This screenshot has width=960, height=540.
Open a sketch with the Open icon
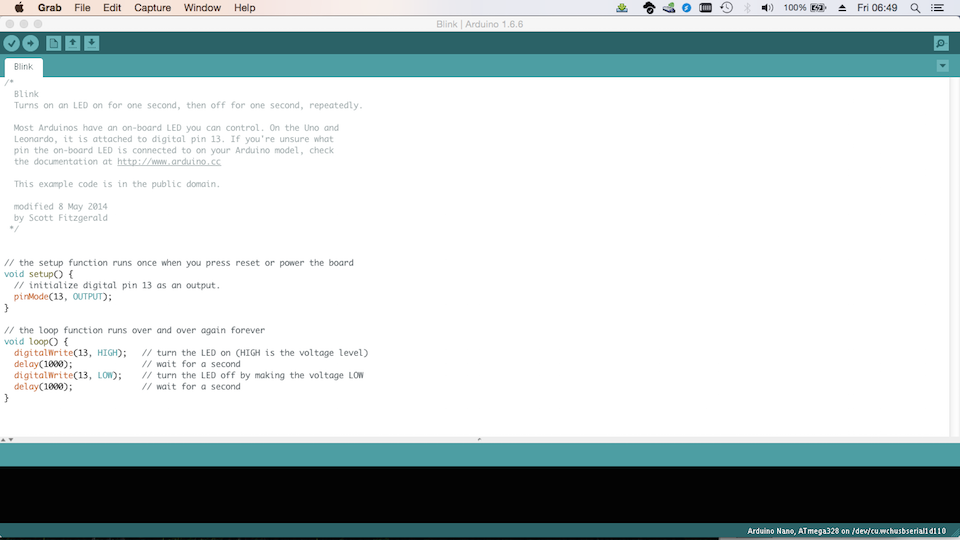point(73,43)
